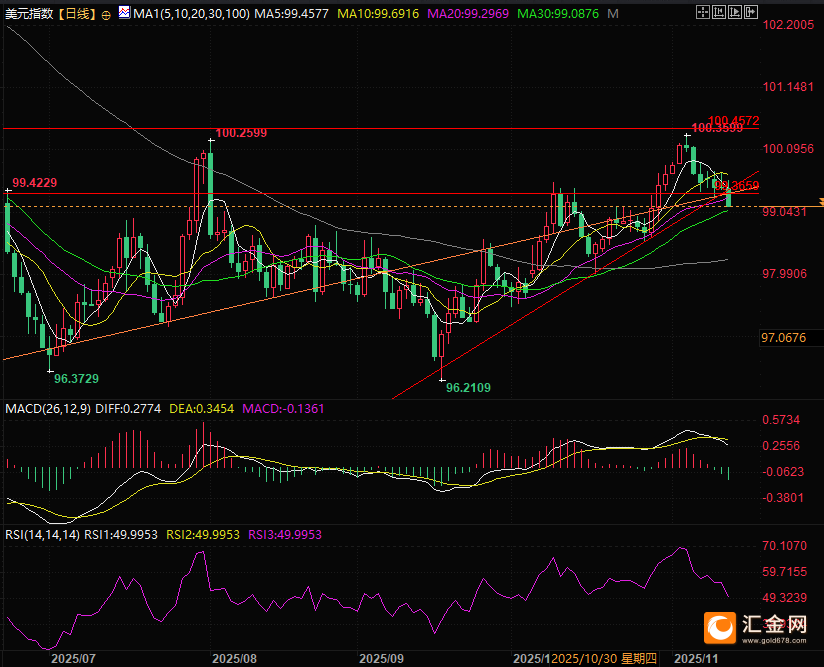
Task: Click the 100.2599 high price label
Action: click(x=241, y=132)
